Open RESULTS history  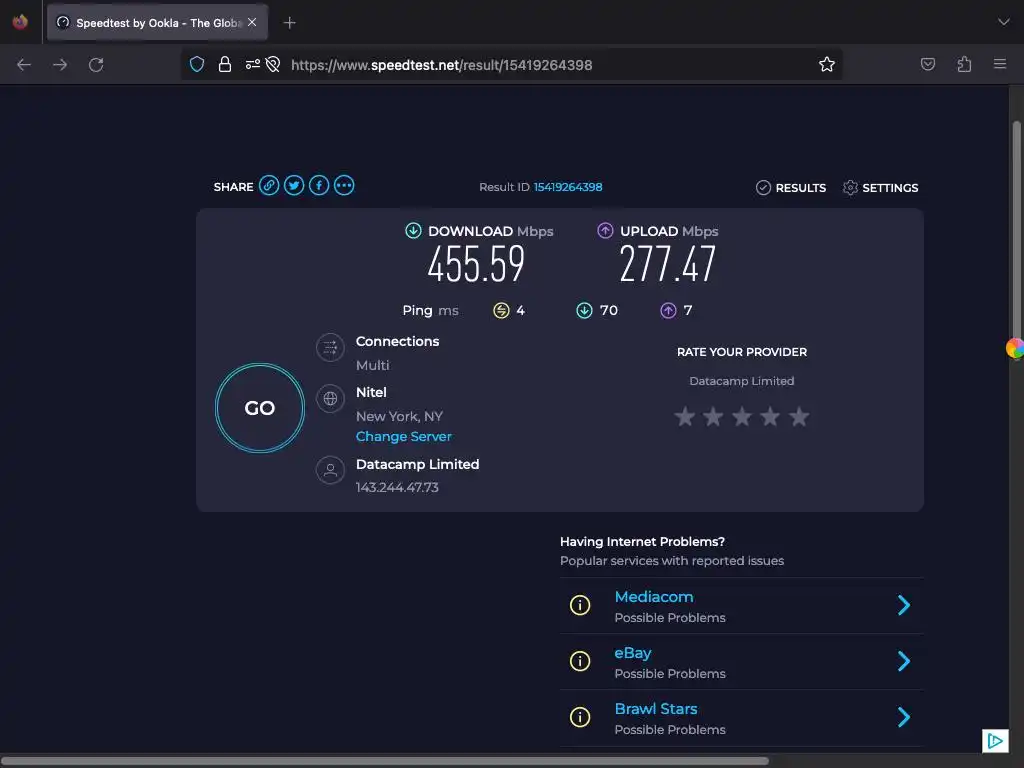tap(791, 188)
